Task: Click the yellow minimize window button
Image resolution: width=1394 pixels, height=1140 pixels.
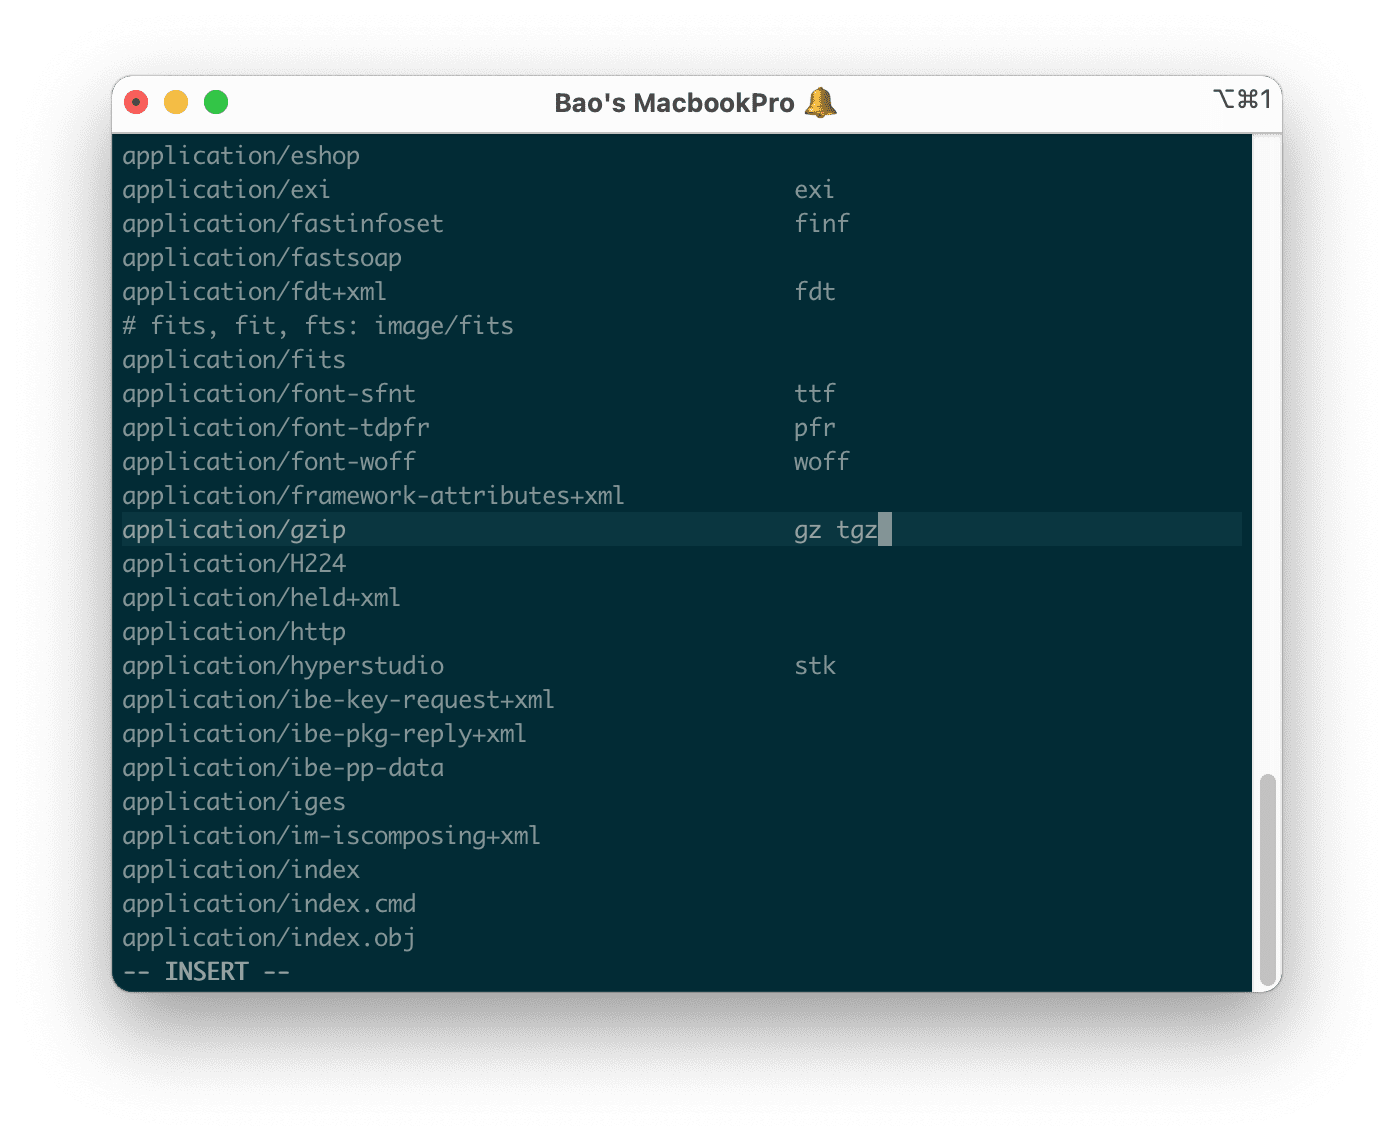Action: click(176, 102)
